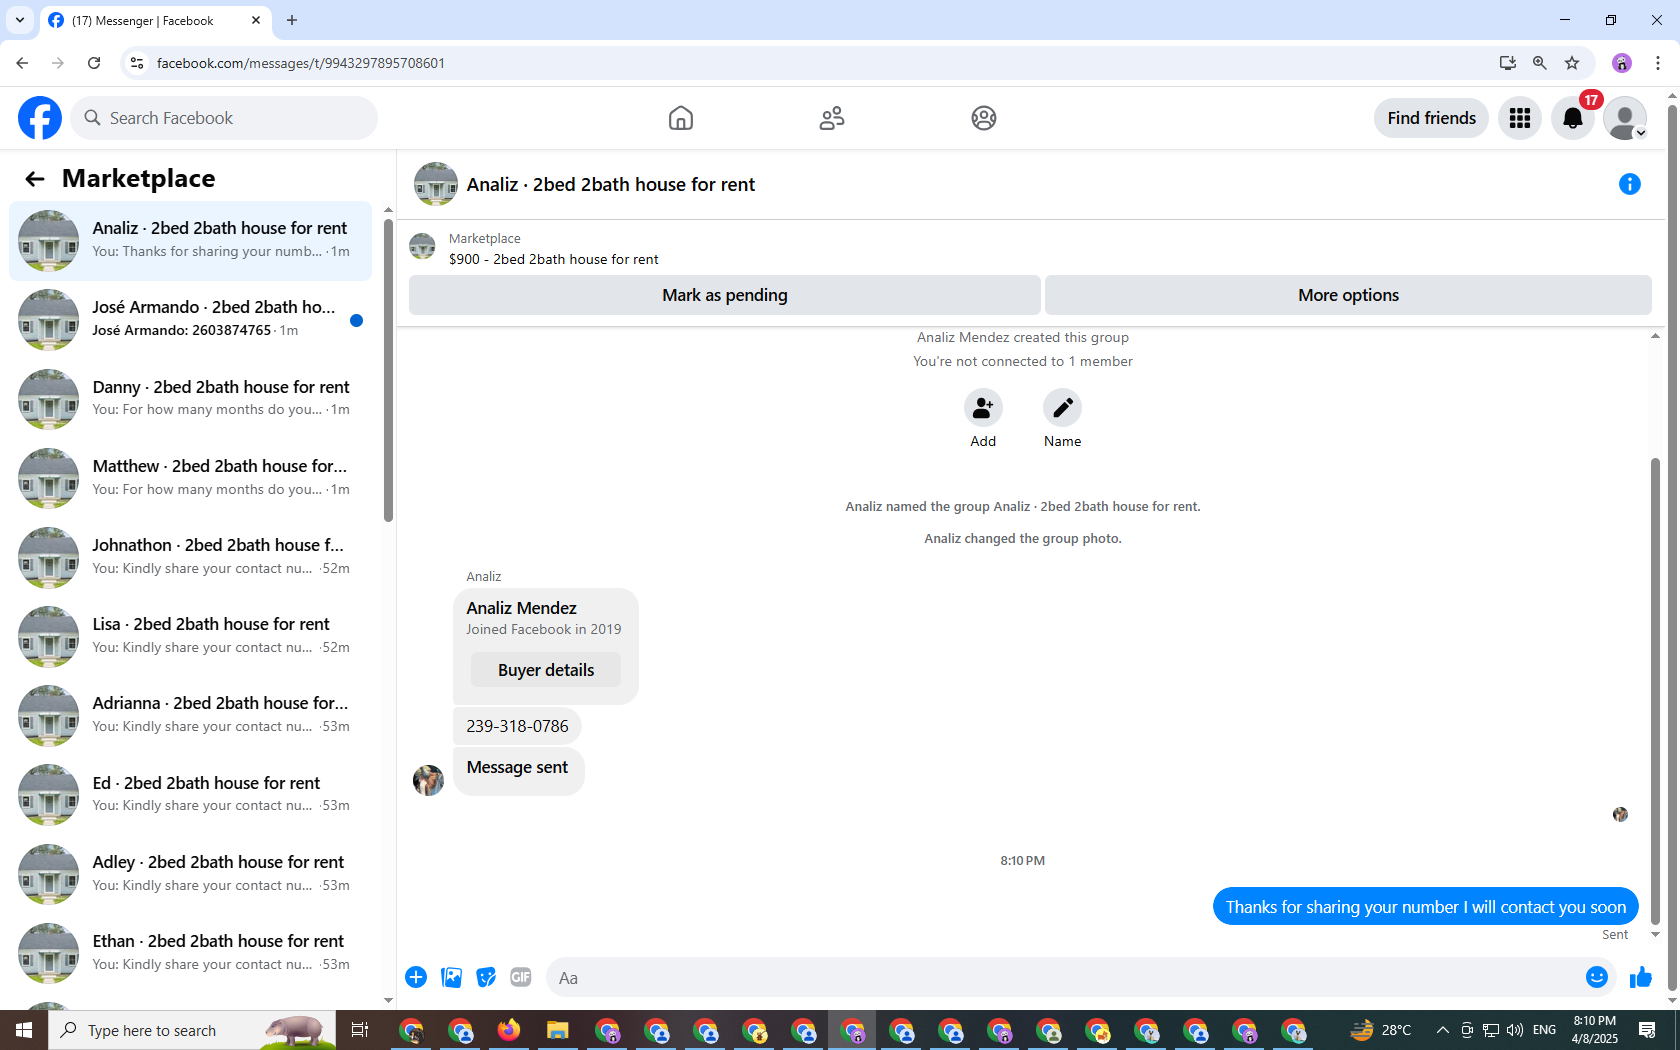Screen dimensions: 1680x1050
Task: Click the Search Facebook field
Action: pos(225,118)
